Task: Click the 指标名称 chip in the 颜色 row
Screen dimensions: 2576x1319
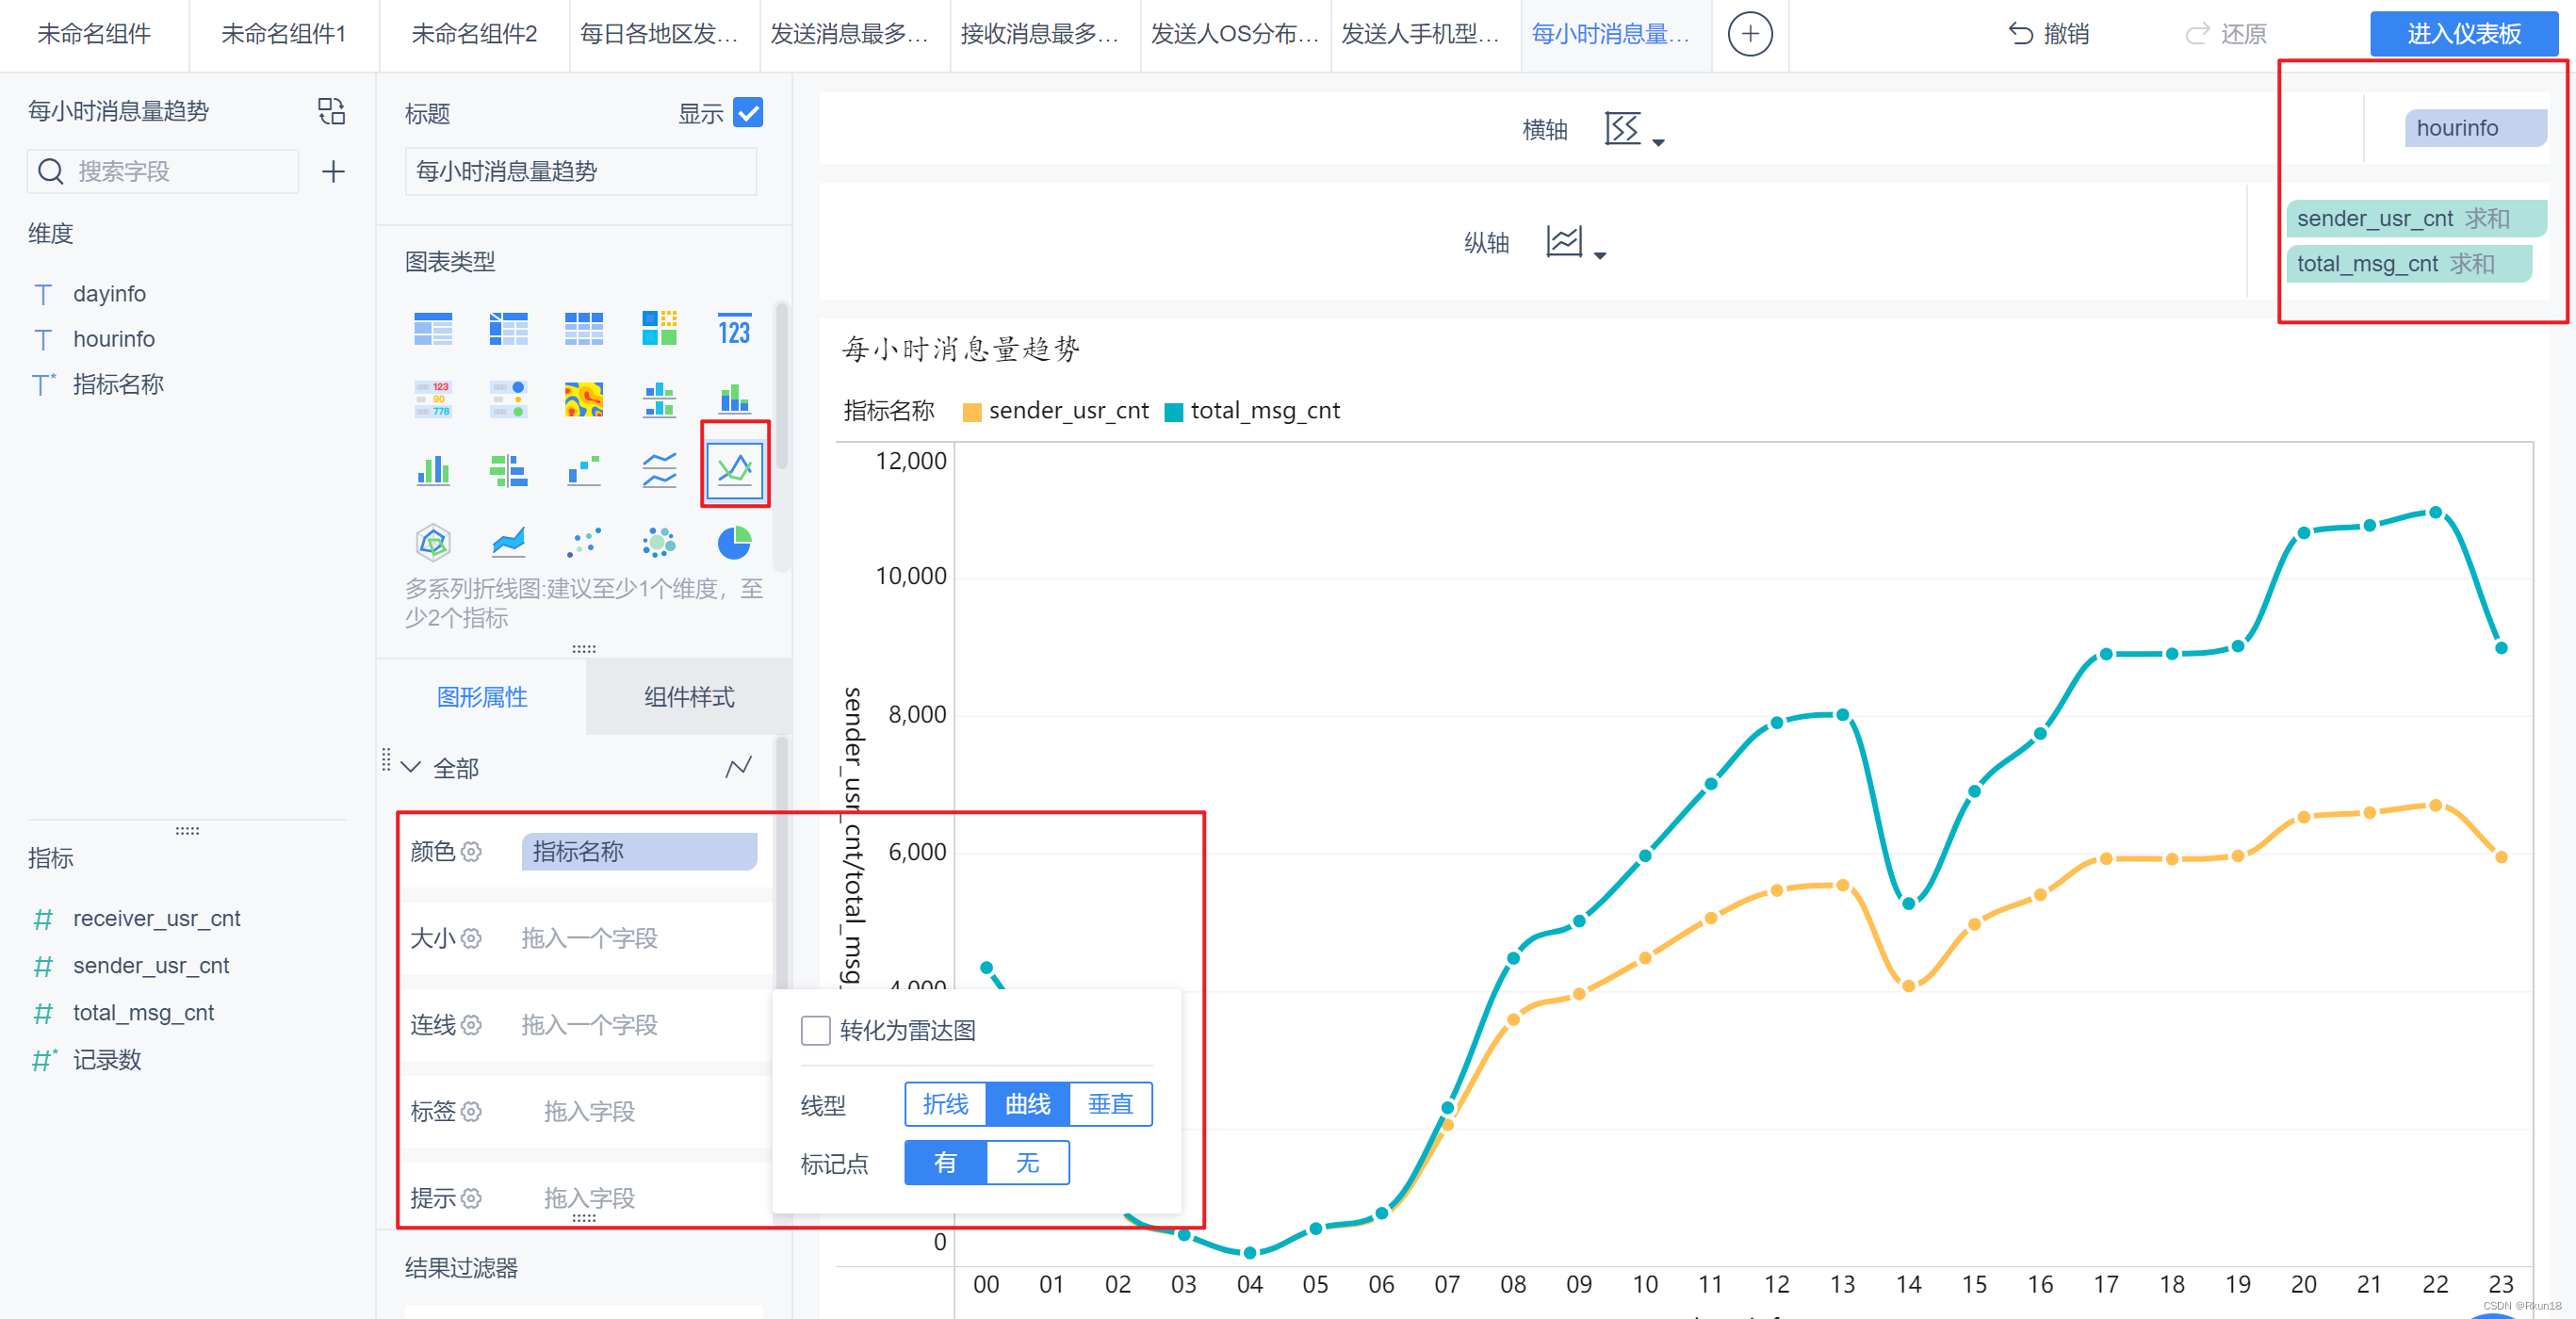Action: [x=639, y=851]
